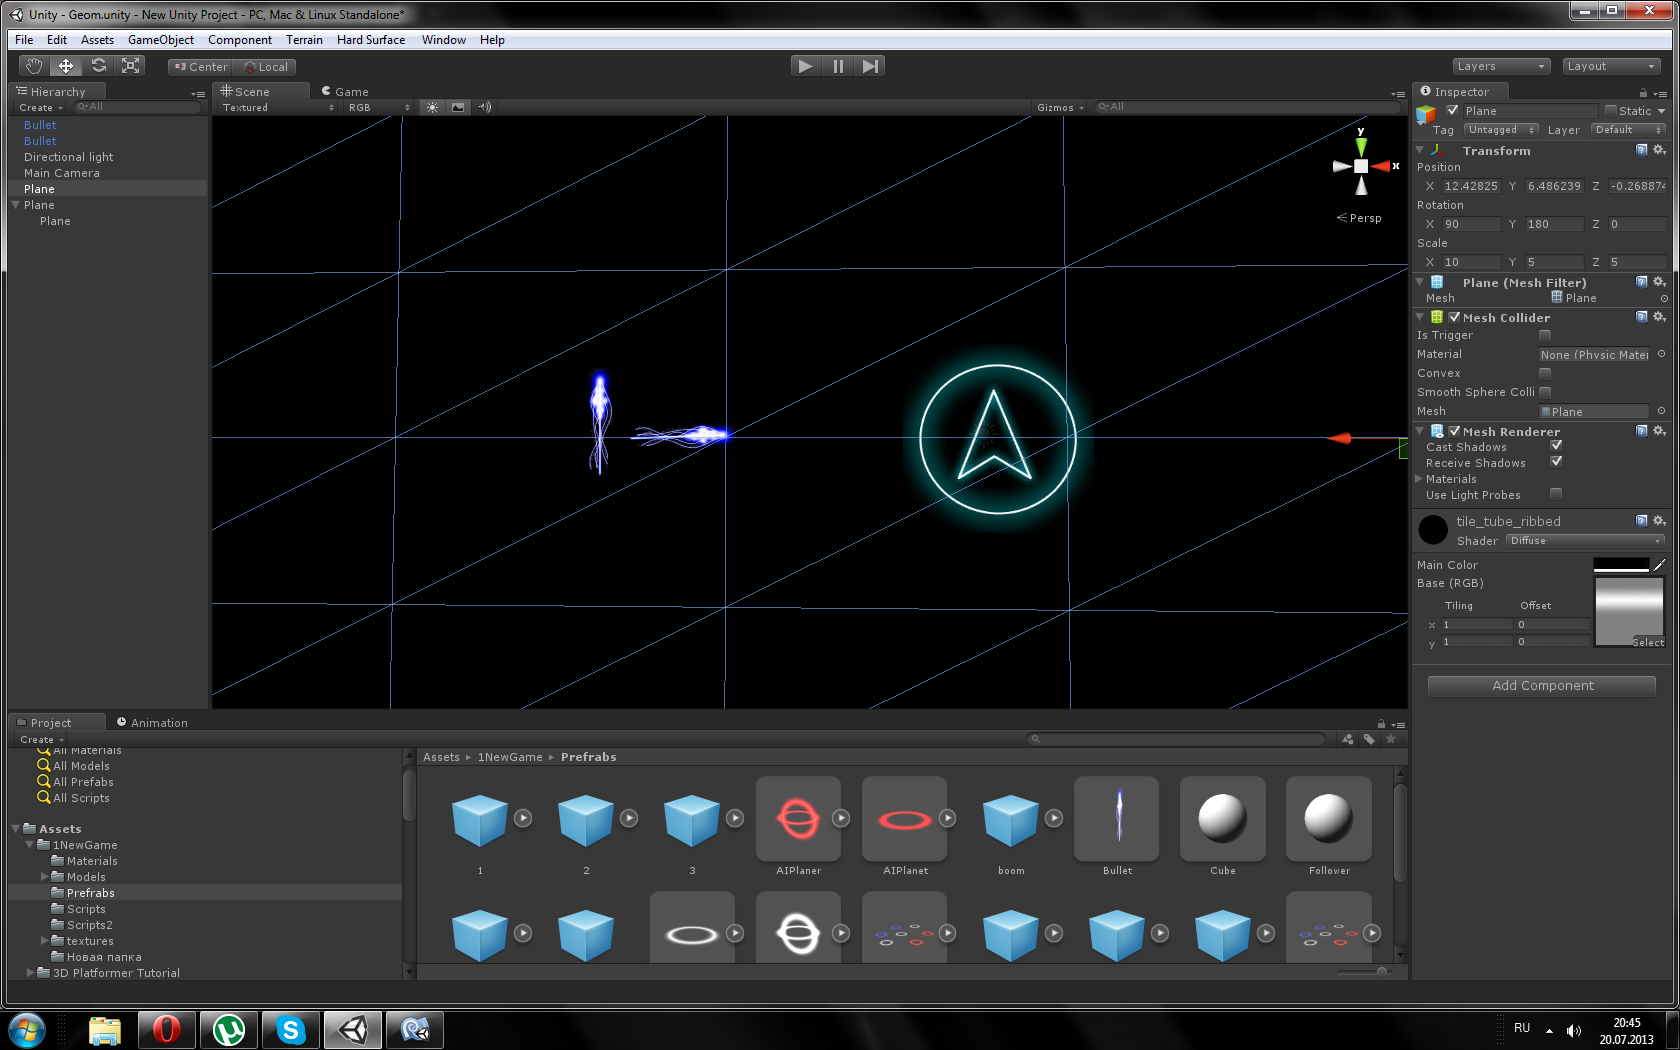Toggle Receive Shadows checkbox
The height and width of the screenshot is (1050, 1680).
pos(1556,462)
